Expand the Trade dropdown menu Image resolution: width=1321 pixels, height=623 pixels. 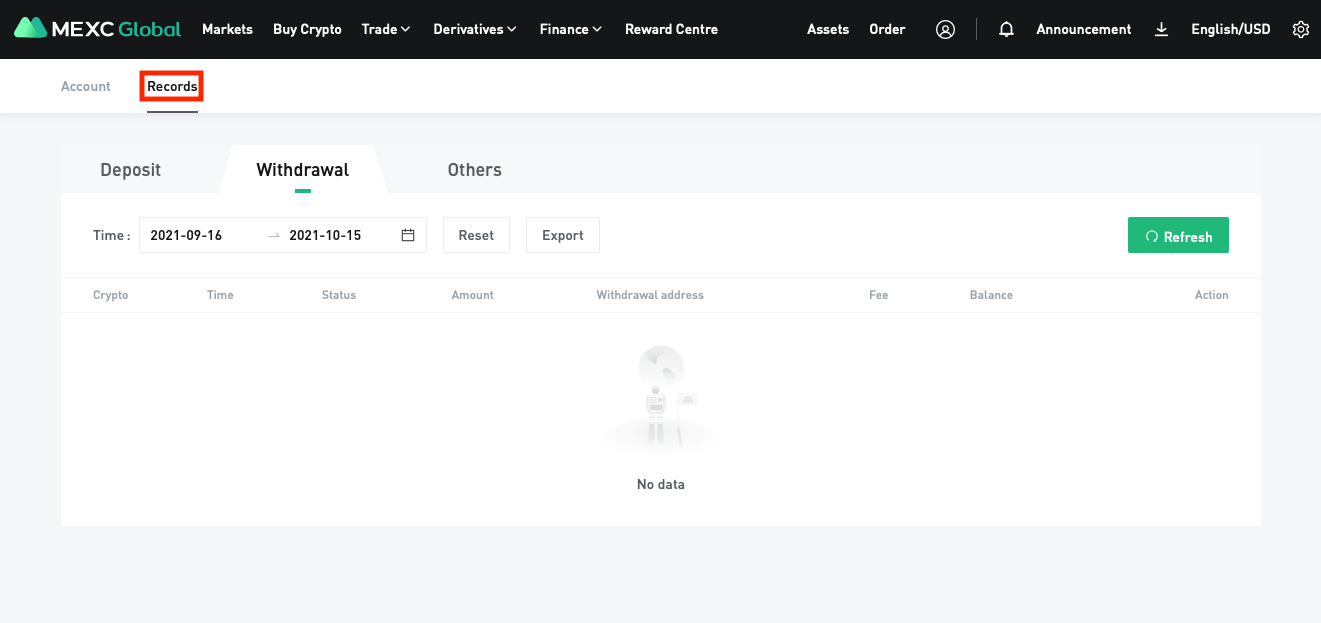(x=386, y=29)
